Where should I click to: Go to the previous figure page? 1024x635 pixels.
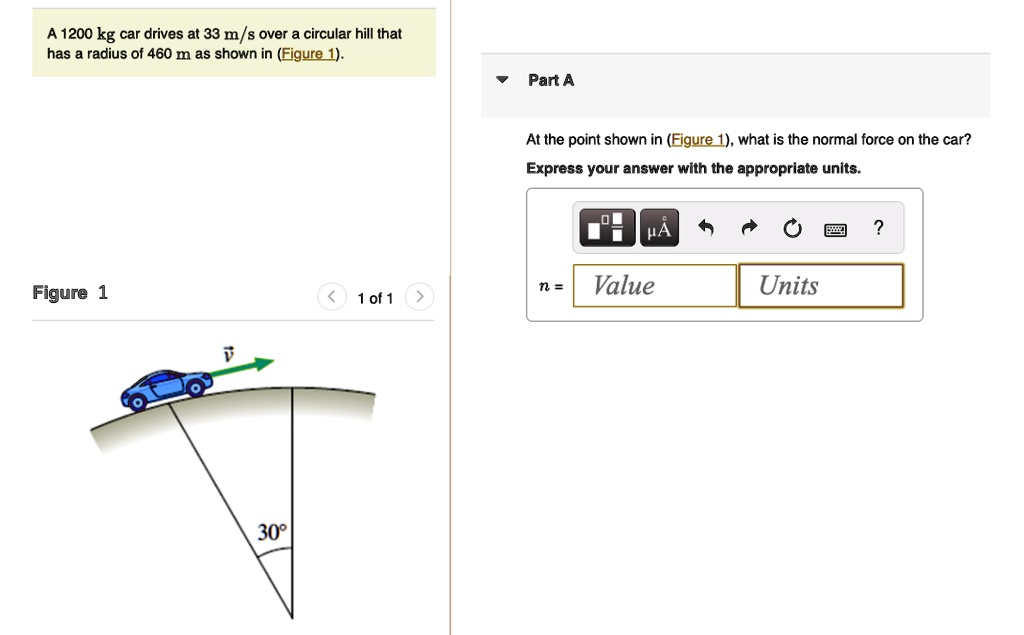(x=331, y=296)
